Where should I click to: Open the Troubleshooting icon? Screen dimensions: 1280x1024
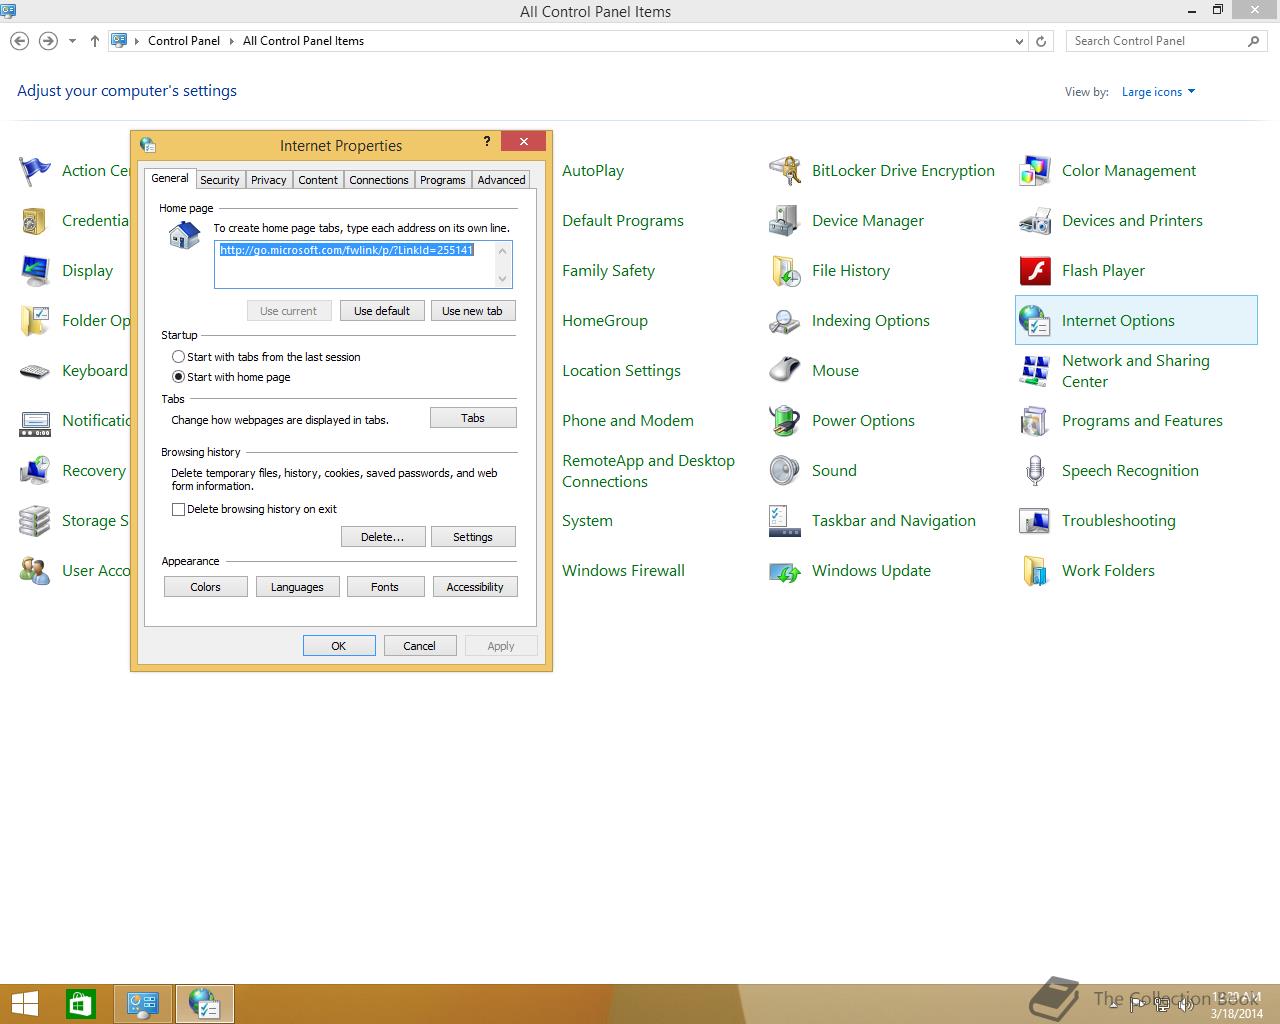(1035, 521)
